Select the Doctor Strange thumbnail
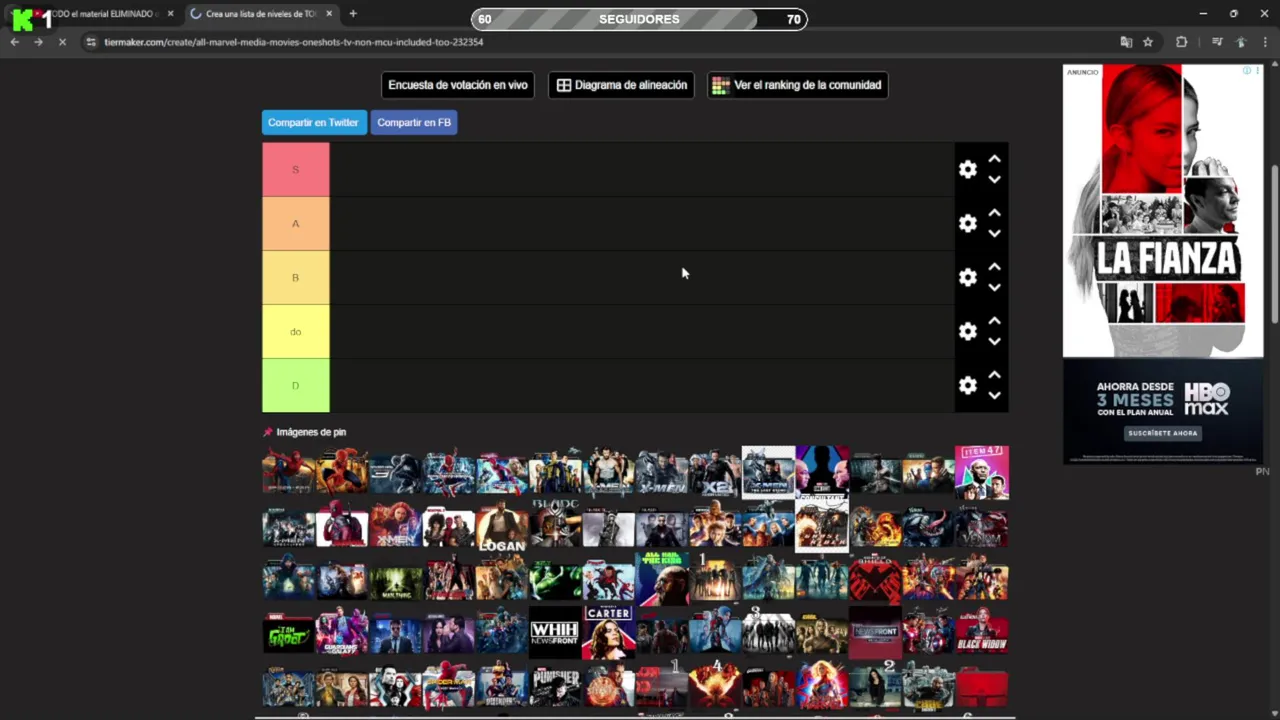The width and height of the screenshot is (1280, 720). 608,688
